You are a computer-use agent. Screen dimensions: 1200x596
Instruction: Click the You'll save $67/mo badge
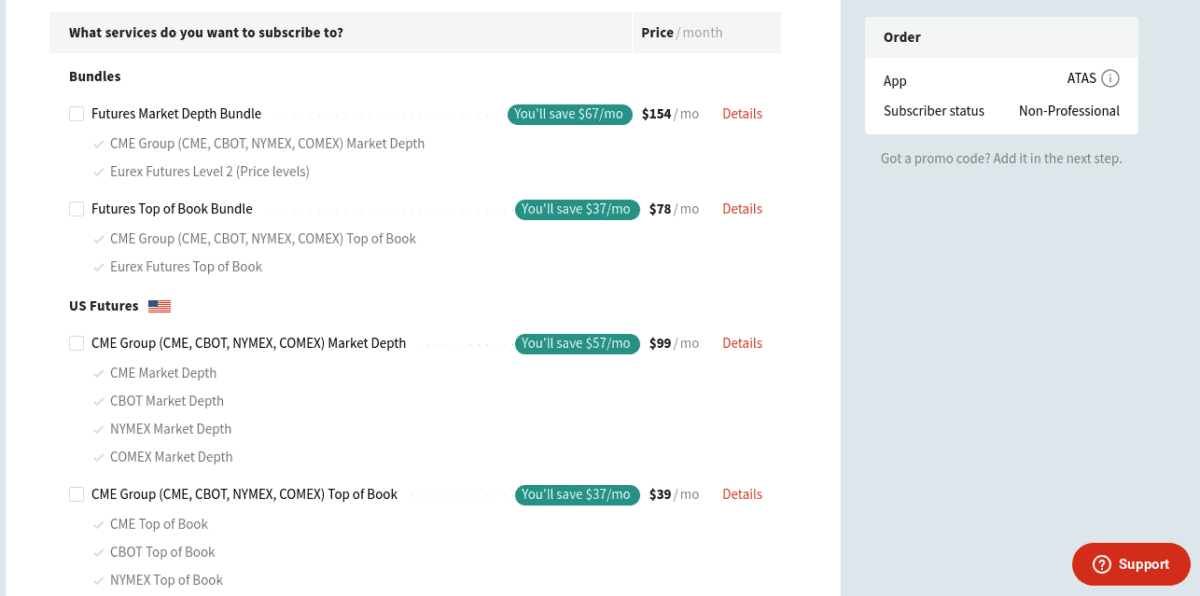[569, 113]
